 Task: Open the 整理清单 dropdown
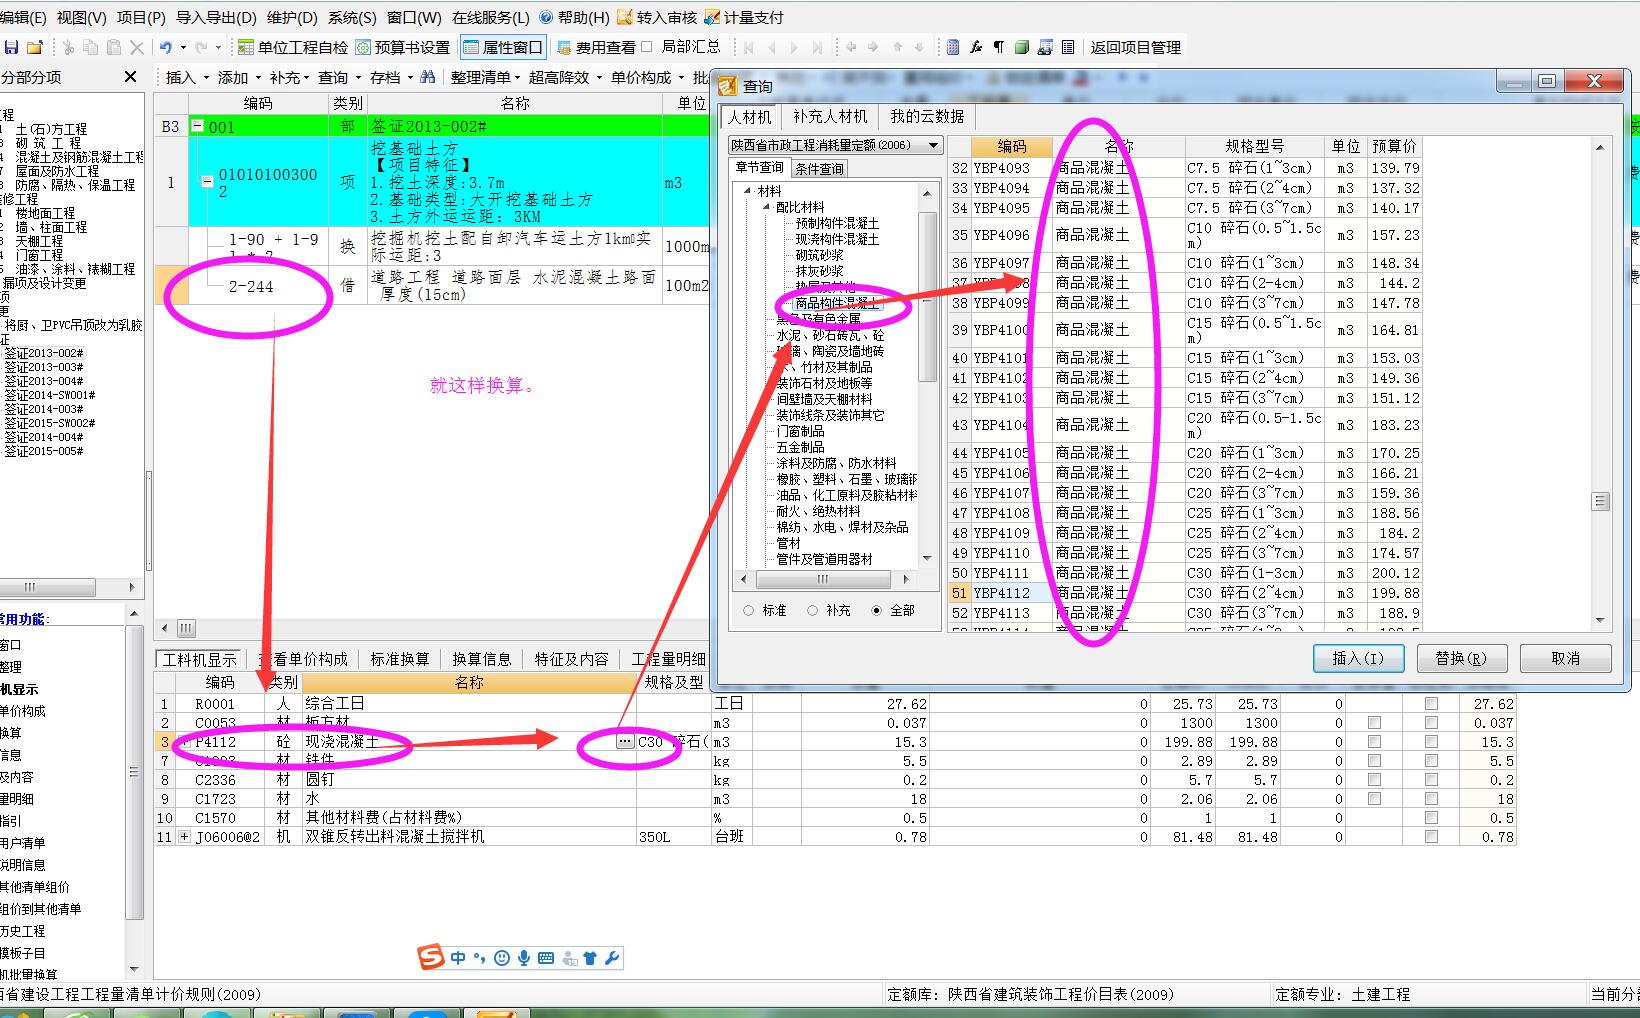click(x=485, y=77)
